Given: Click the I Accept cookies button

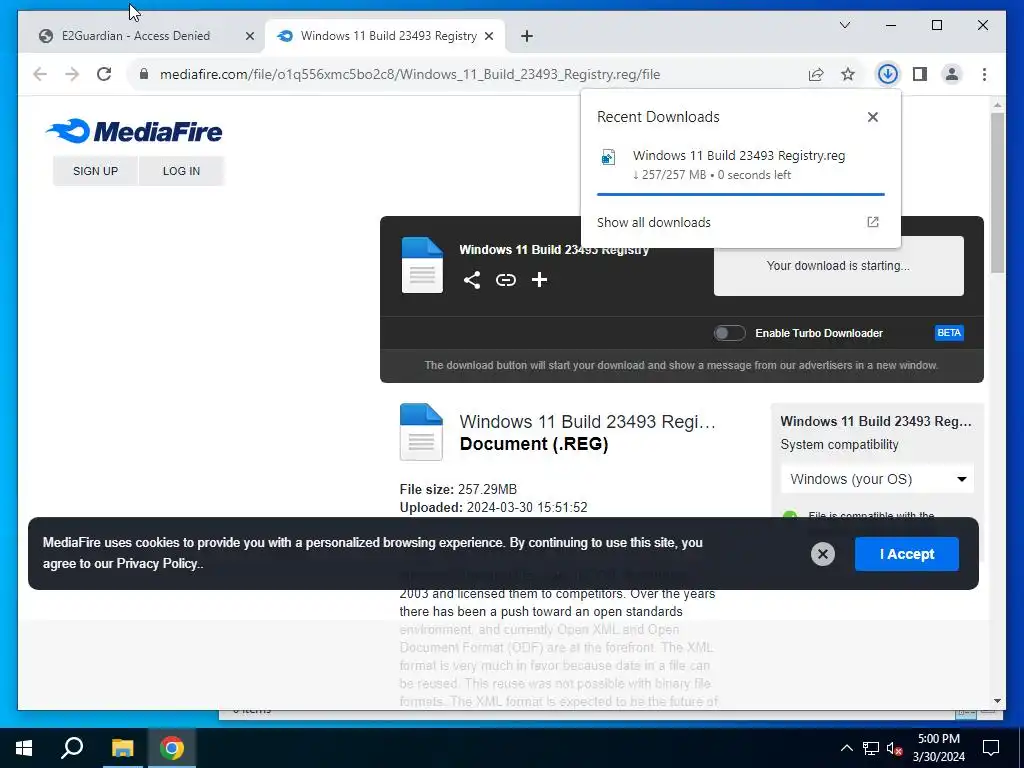Looking at the screenshot, I should (x=906, y=554).
